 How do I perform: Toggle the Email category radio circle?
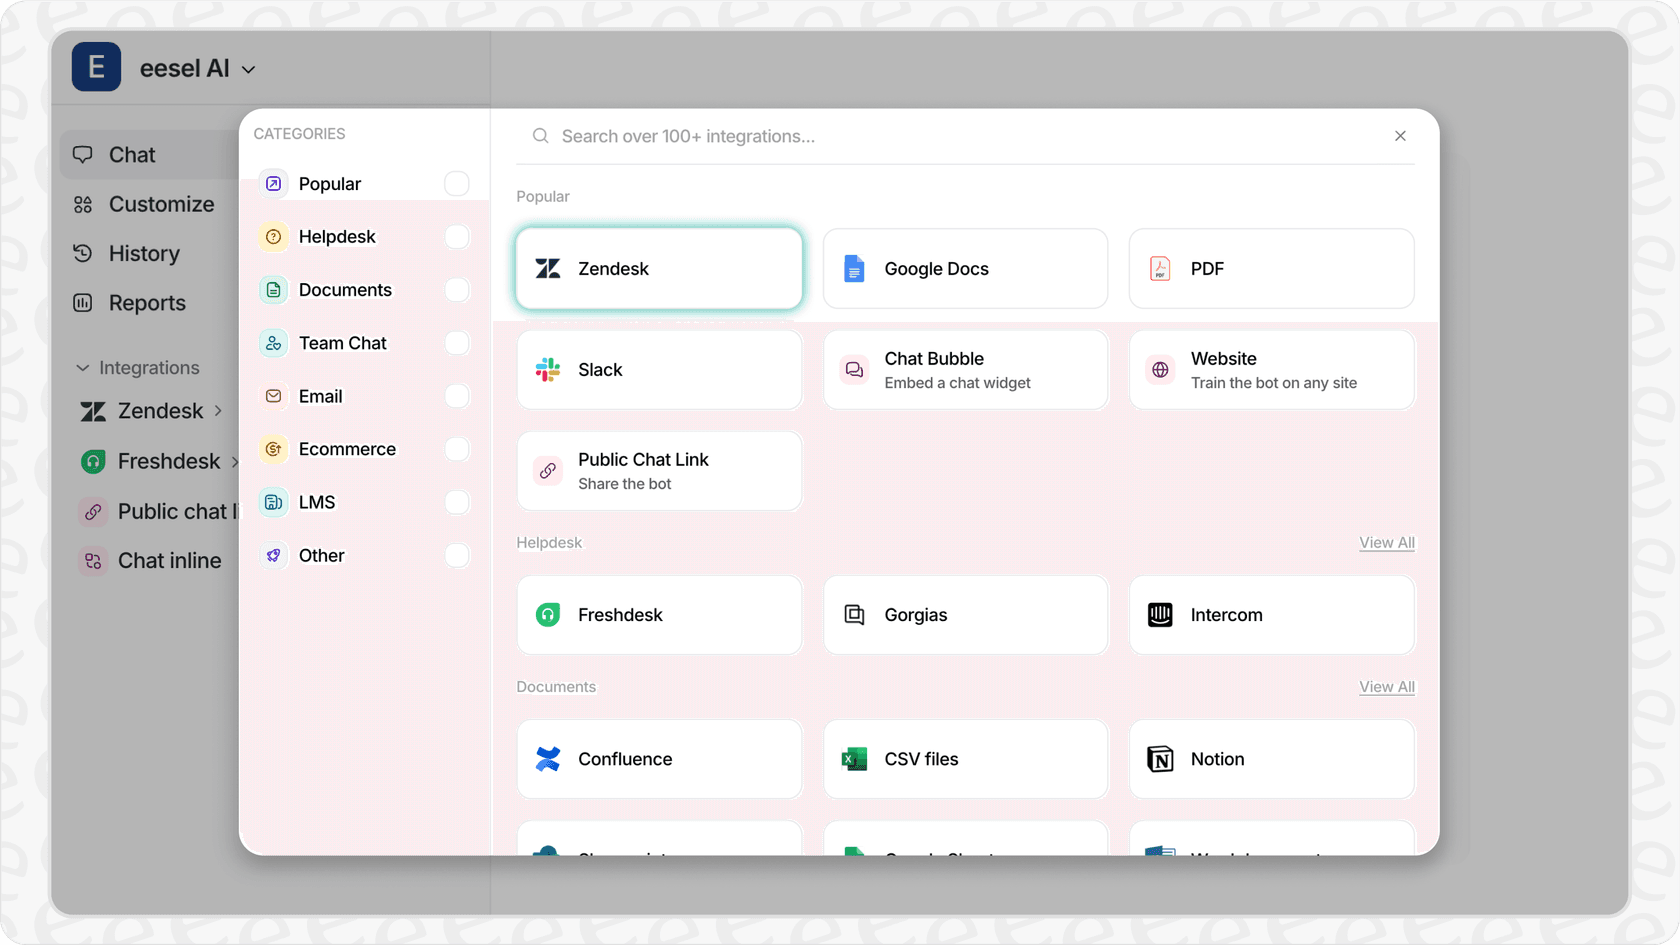point(457,396)
